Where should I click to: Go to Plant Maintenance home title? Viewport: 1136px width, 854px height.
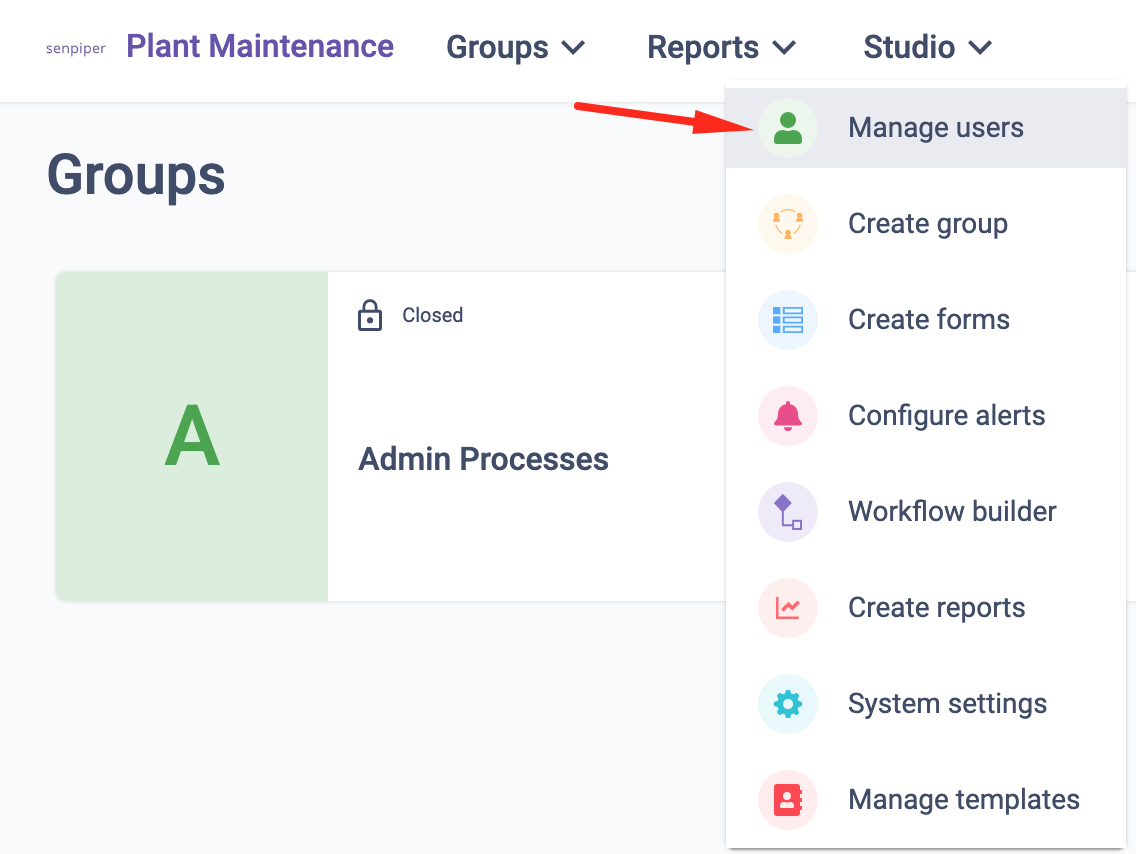coord(260,46)
